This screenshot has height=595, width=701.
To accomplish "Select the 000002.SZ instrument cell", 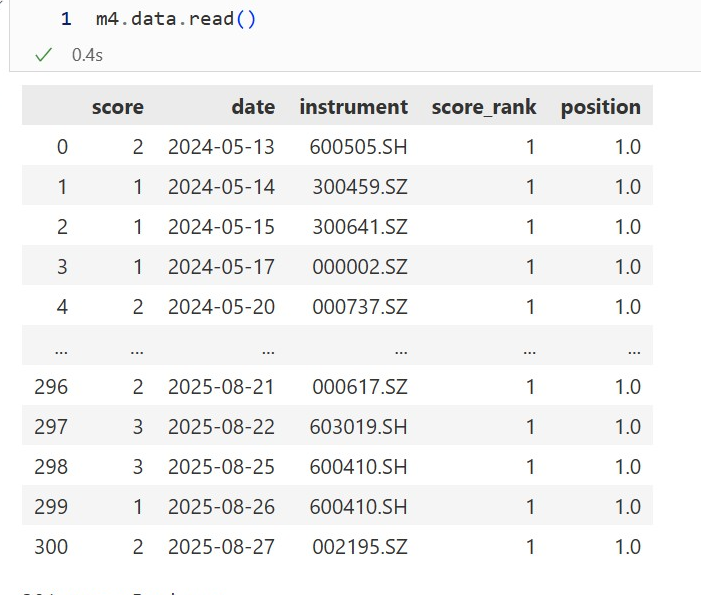I will pos(359,267).
